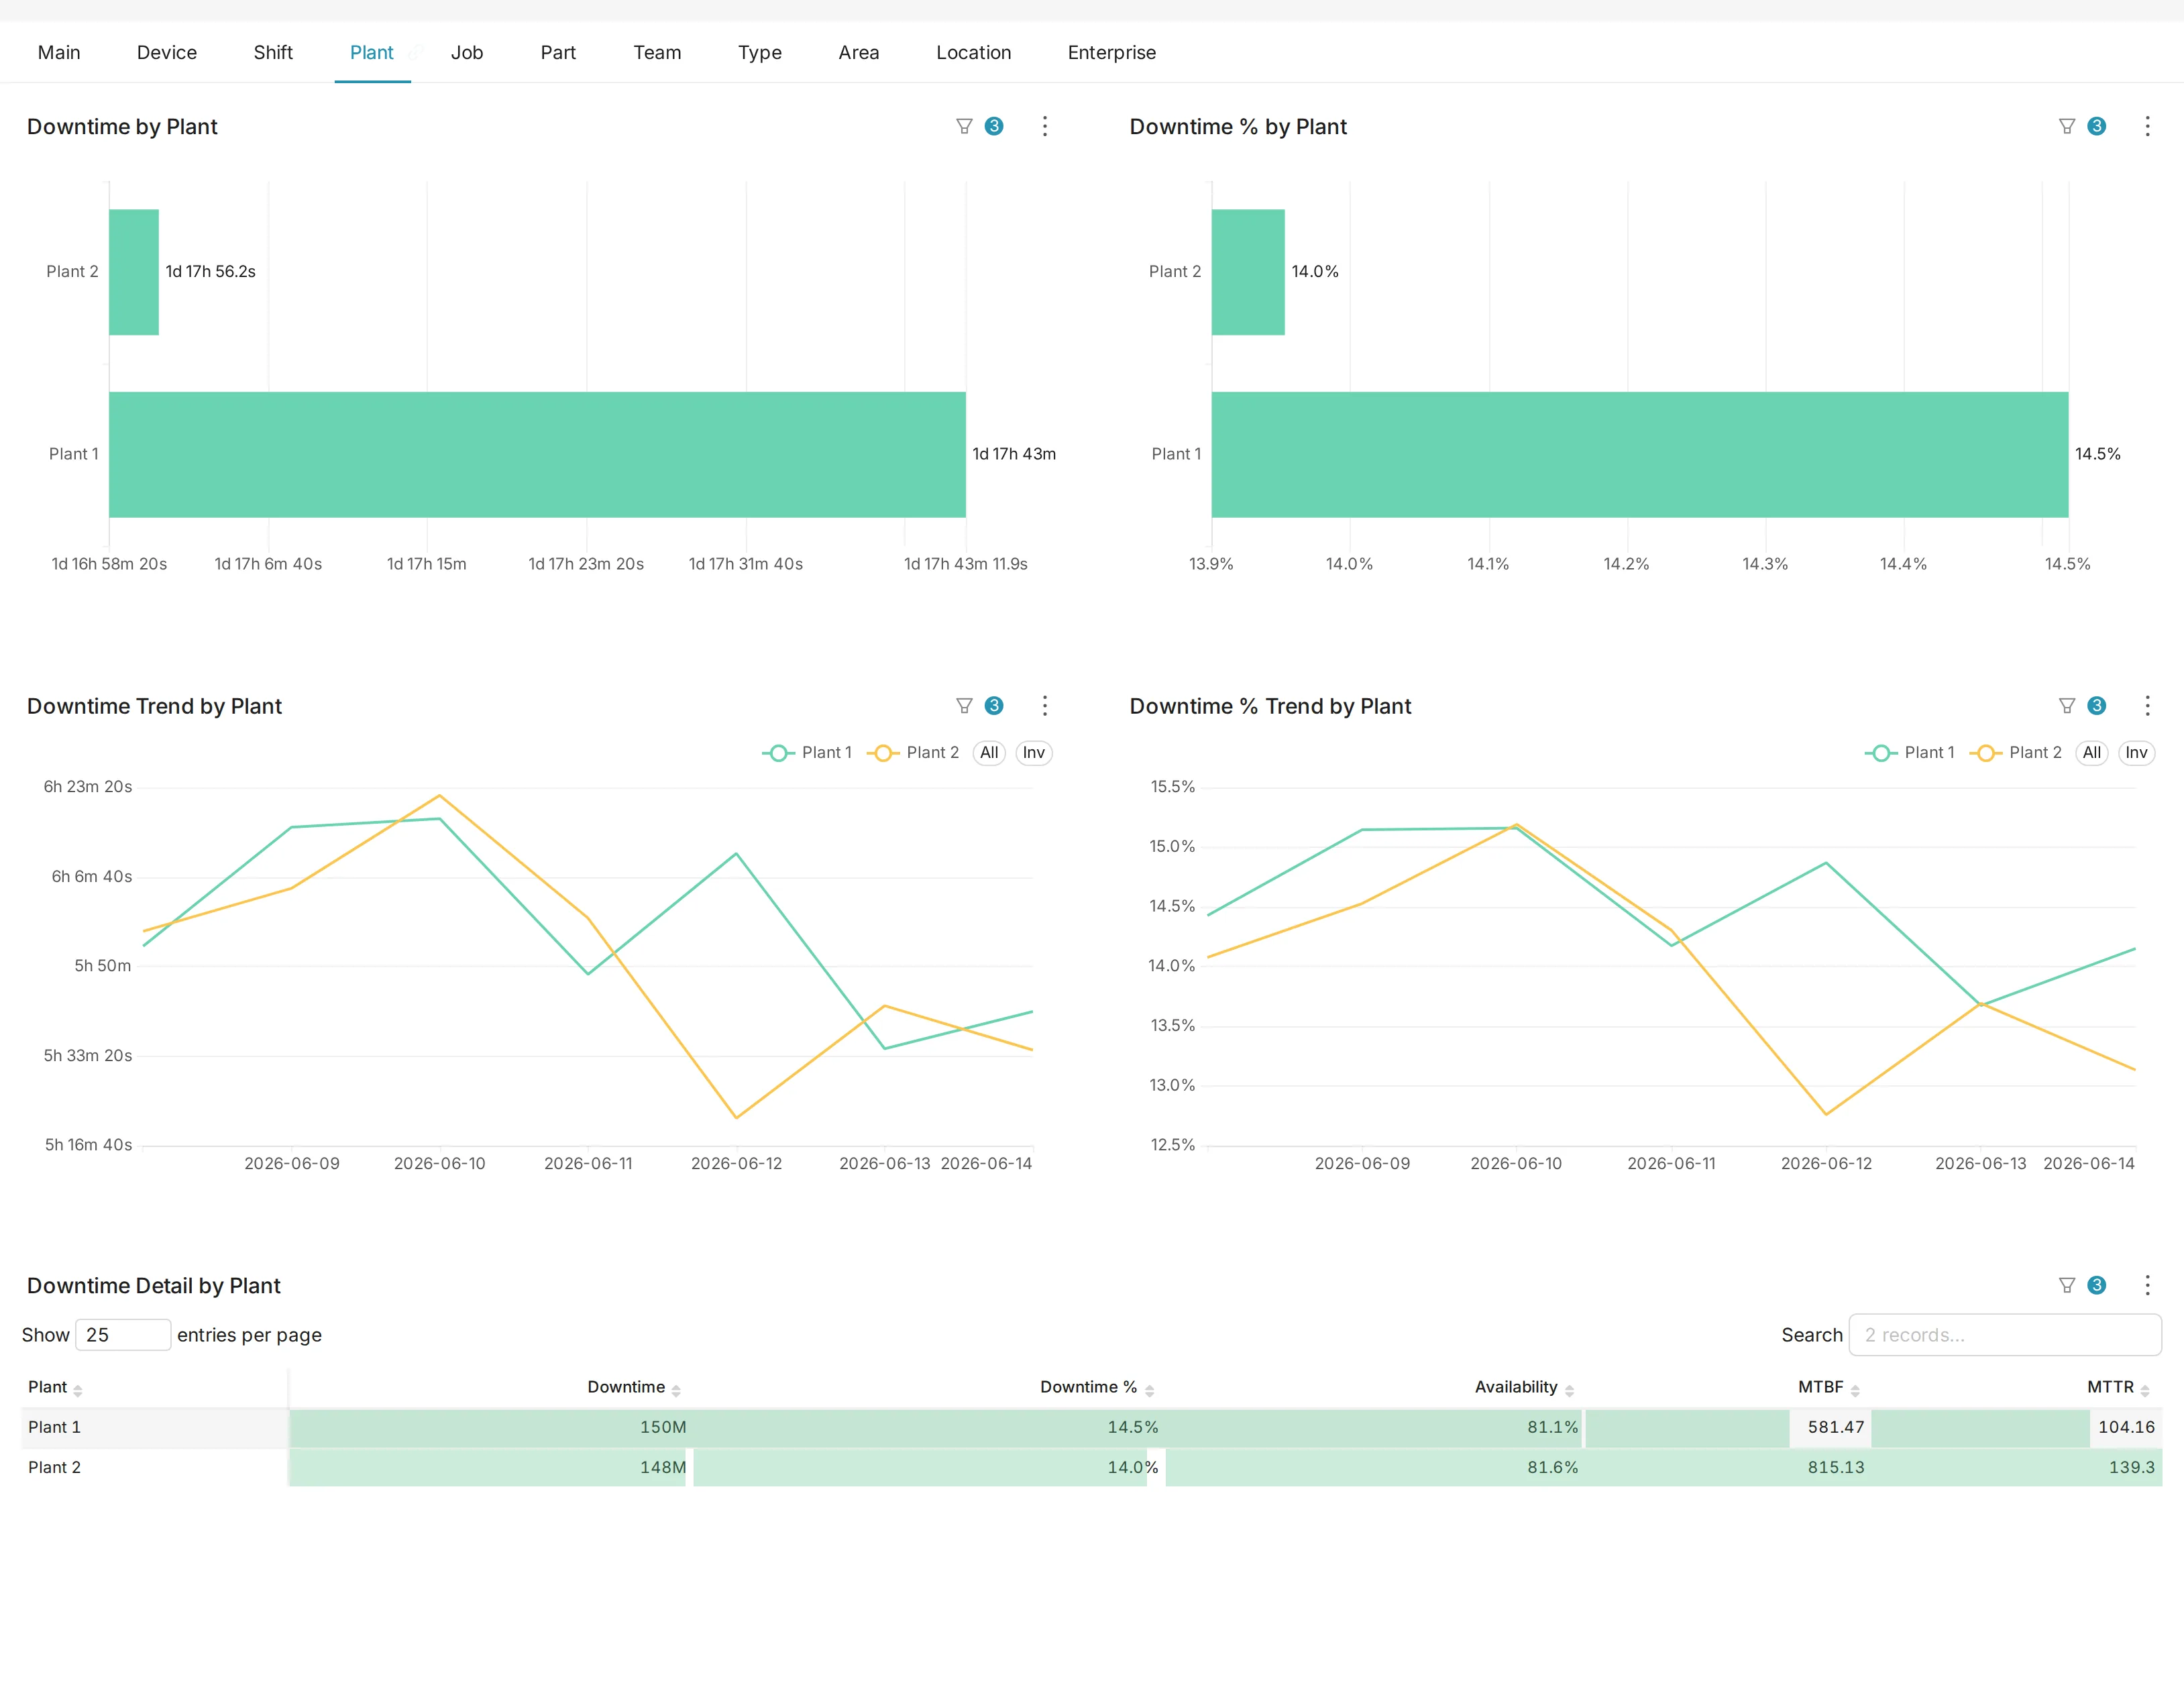Open the Location tab

tap(974, 53)
